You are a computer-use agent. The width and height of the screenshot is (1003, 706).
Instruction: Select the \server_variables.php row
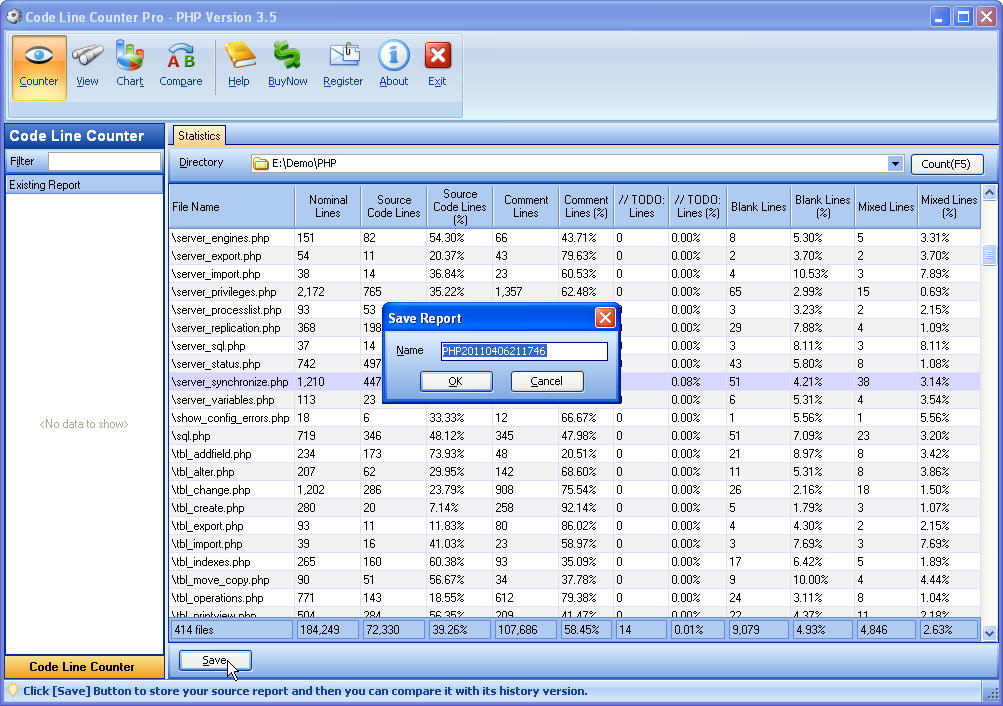tap(574, 400)
